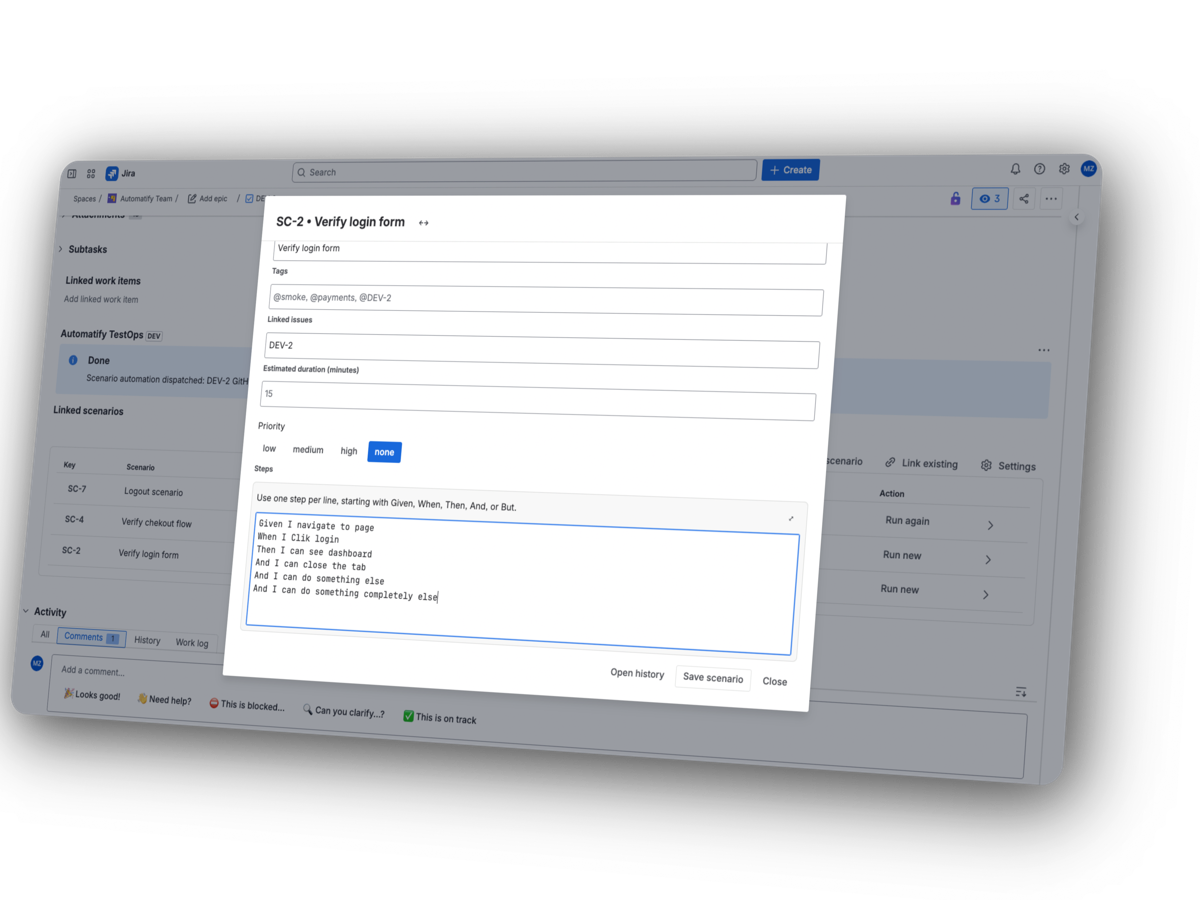1200x900 pixels.
Task: Click the expand width arrows beside dialog title
Action: [424, 223]
